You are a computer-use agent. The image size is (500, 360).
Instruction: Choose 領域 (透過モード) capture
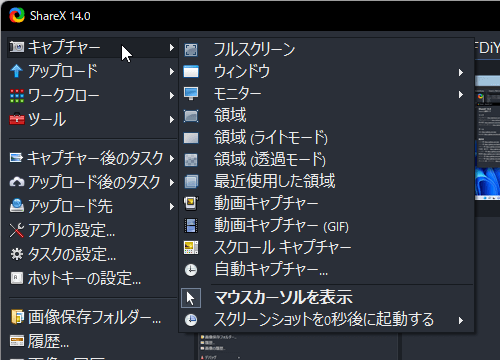pyautogui.click(x=327, y=160)
